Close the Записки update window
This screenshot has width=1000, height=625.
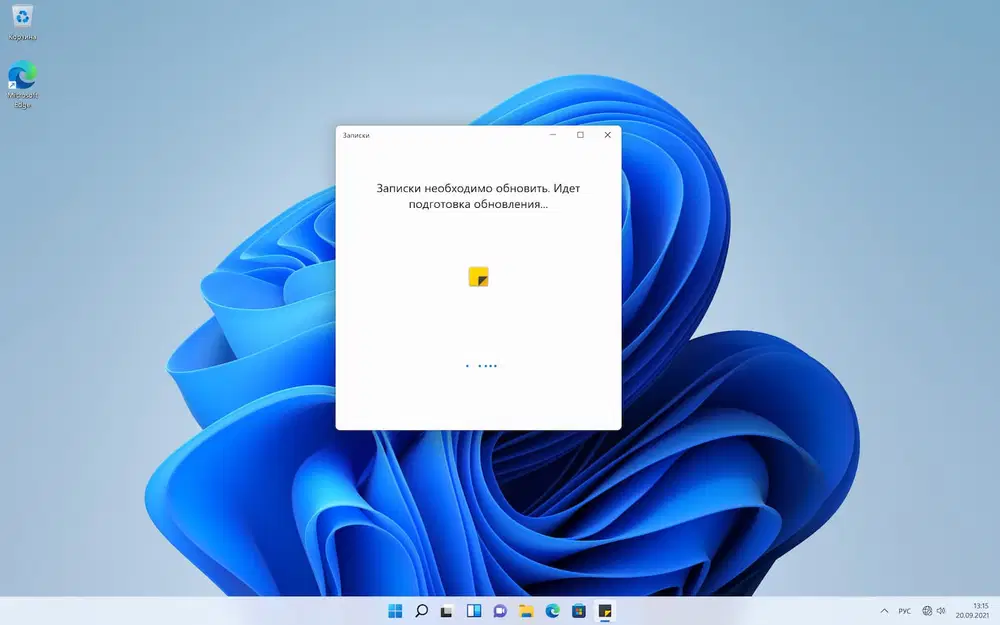click(x=608, y=135)
